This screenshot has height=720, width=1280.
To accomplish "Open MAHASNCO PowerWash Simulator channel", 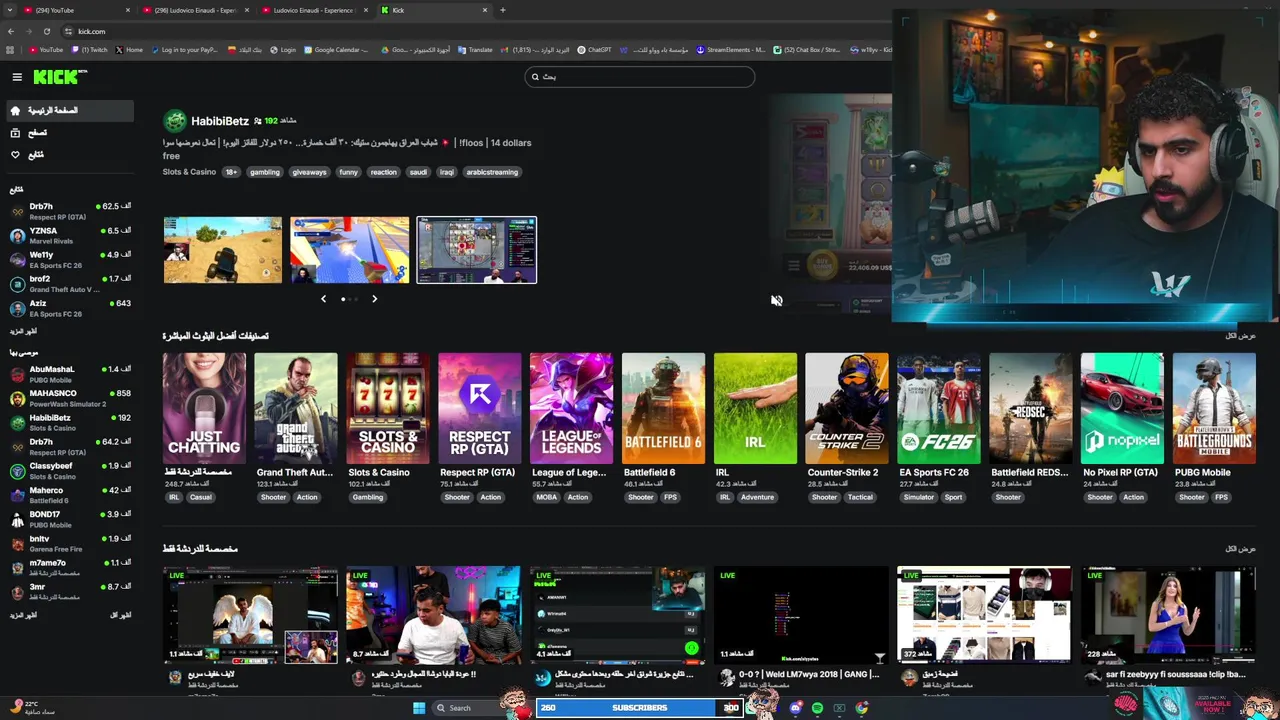I will (x=70, y=398).
